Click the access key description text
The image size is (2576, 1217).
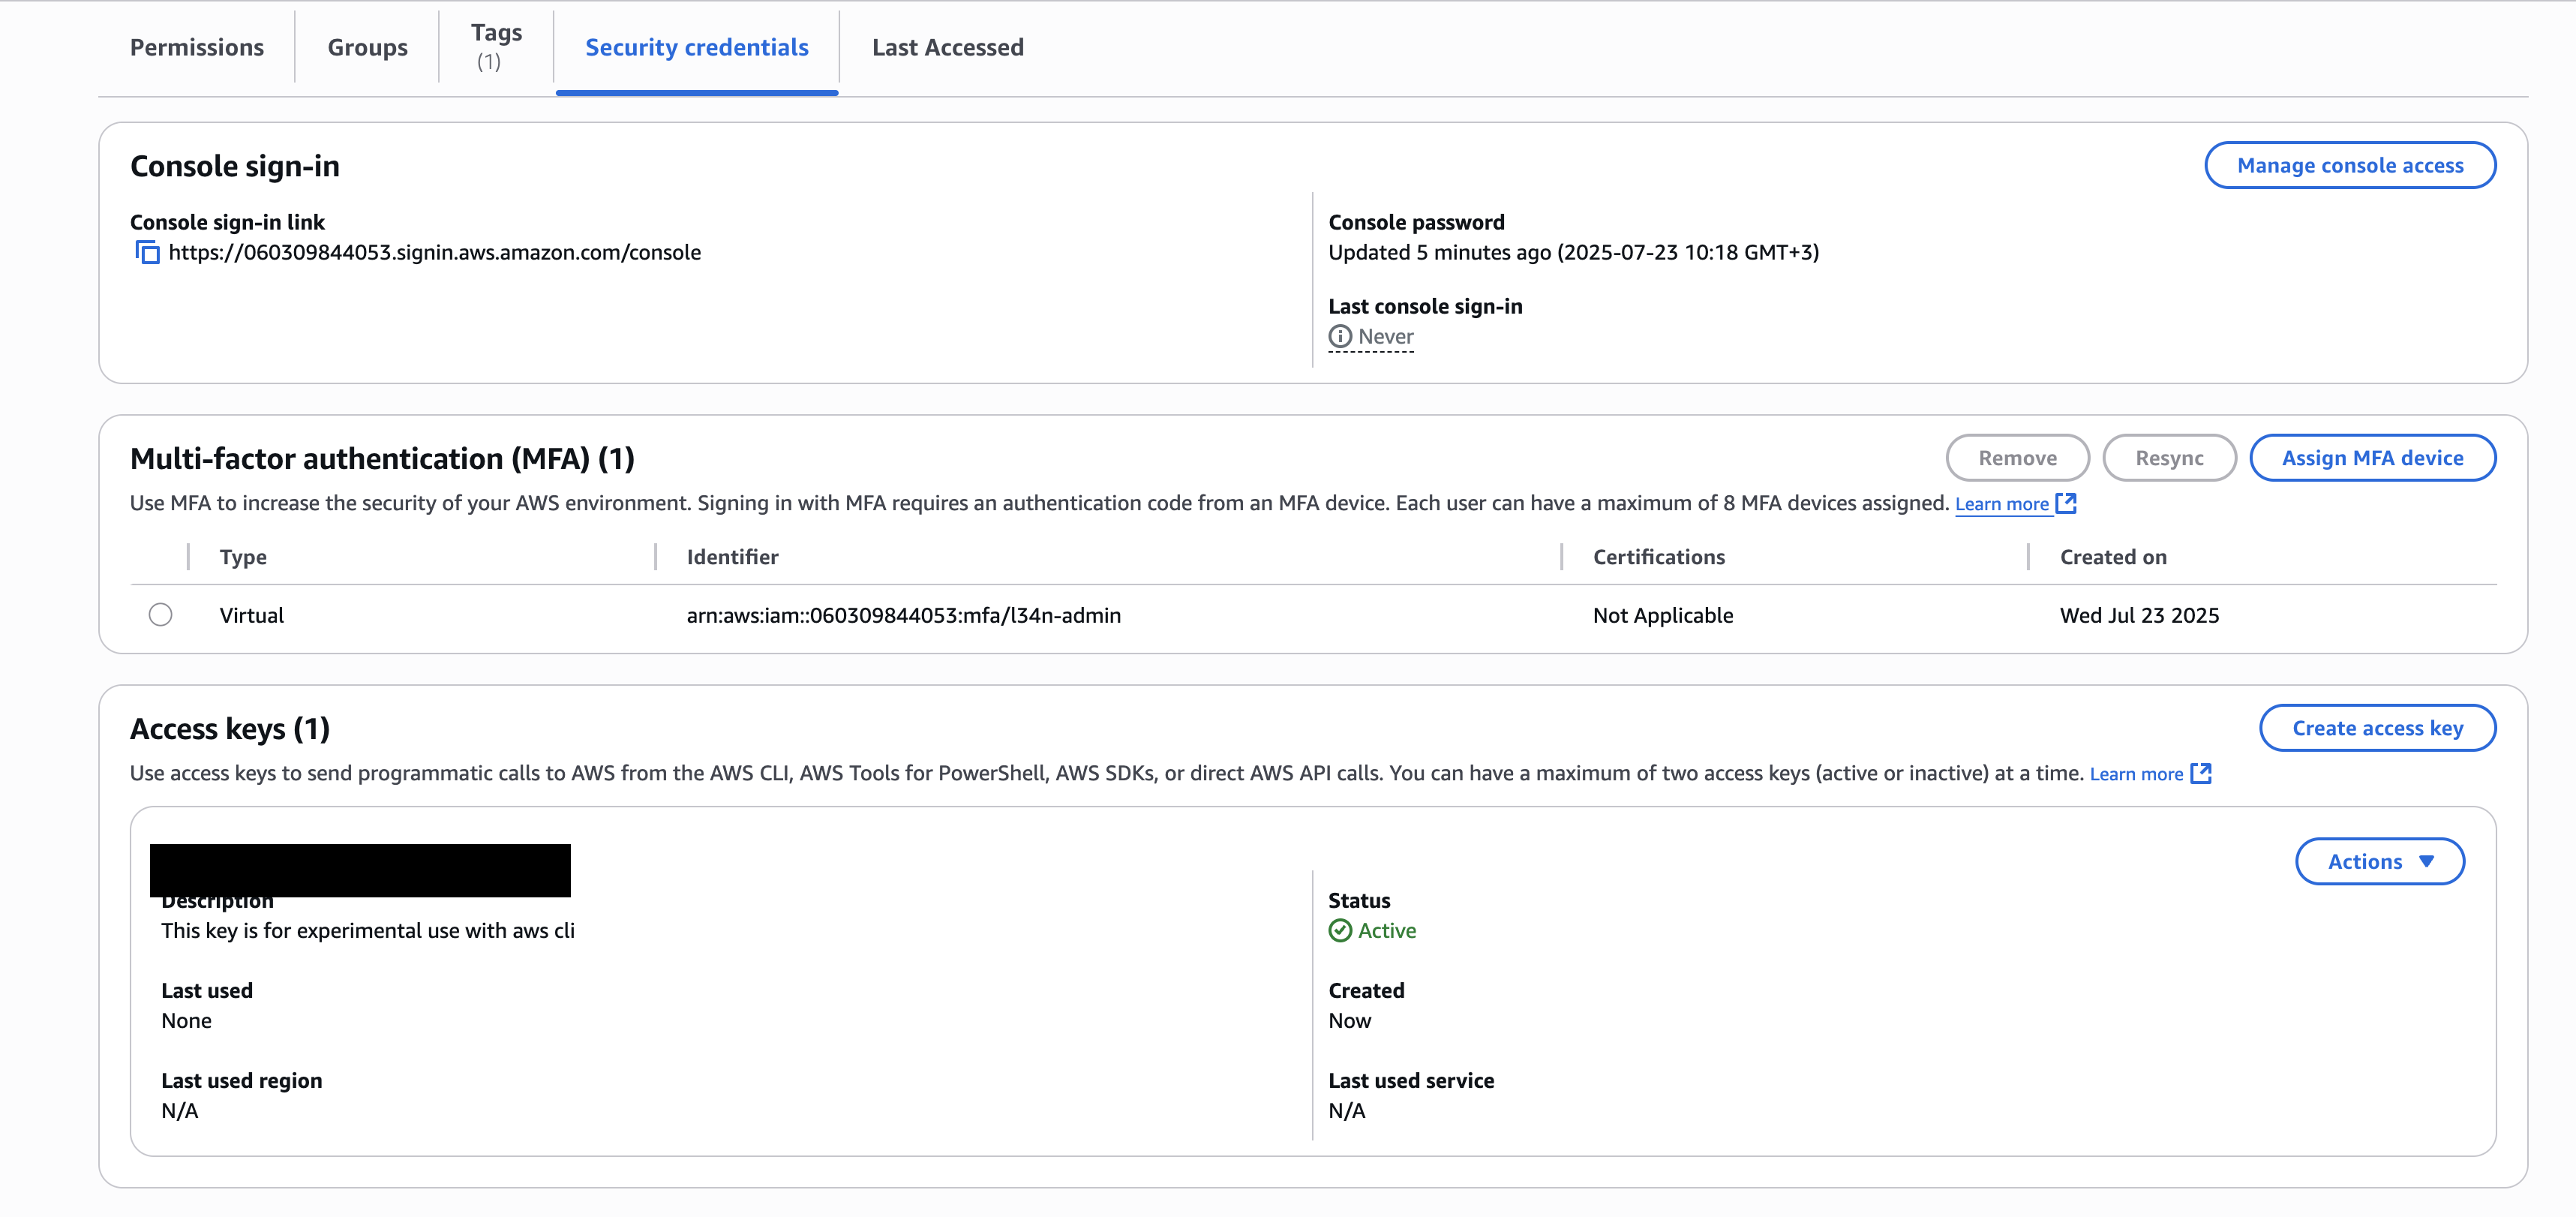(x=368, y=931)
